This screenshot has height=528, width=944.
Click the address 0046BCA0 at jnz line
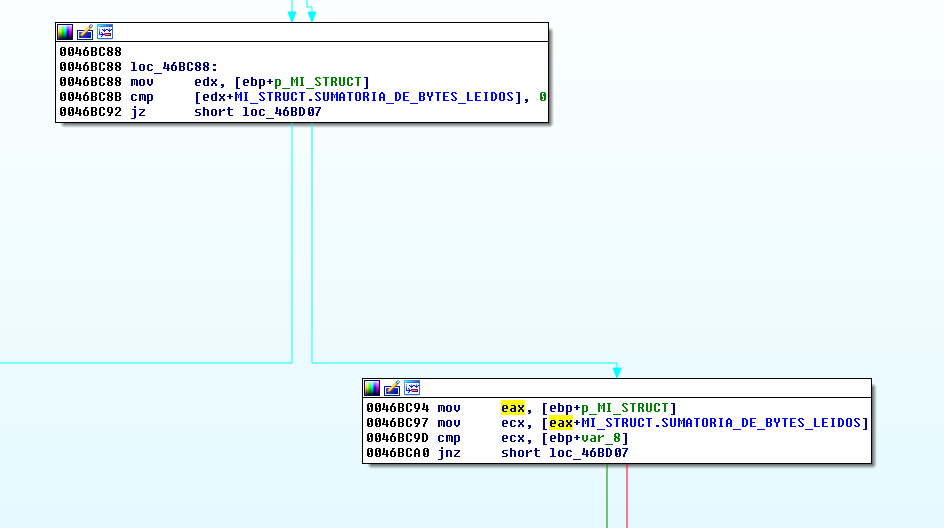pyautogui.click(x=398, y=453)
